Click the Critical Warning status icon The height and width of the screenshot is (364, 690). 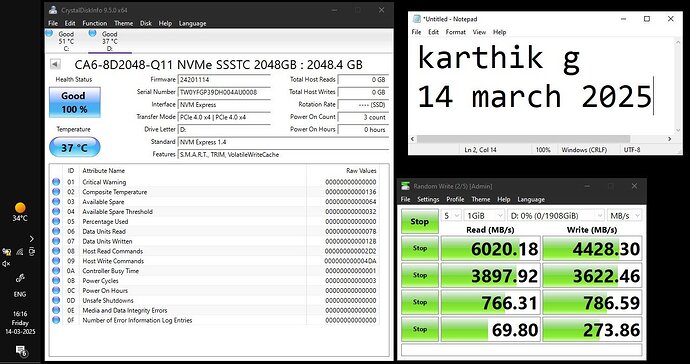coord(56,182)
